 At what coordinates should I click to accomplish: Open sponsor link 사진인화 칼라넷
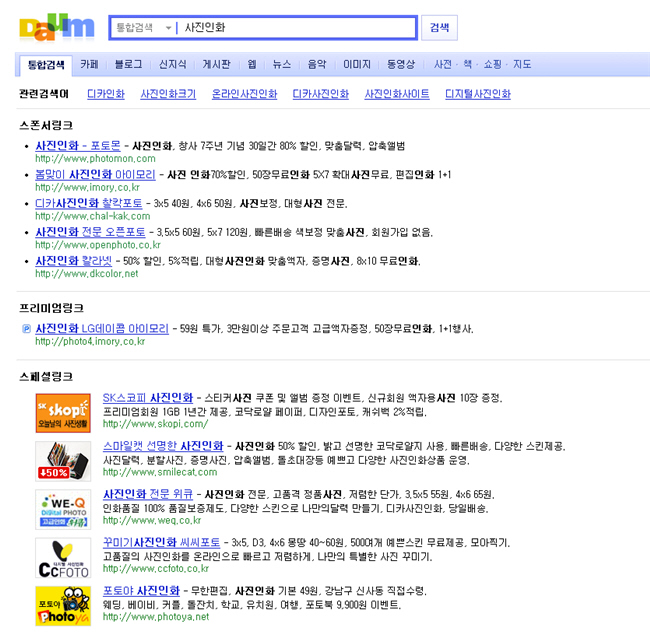pos(73,261)
